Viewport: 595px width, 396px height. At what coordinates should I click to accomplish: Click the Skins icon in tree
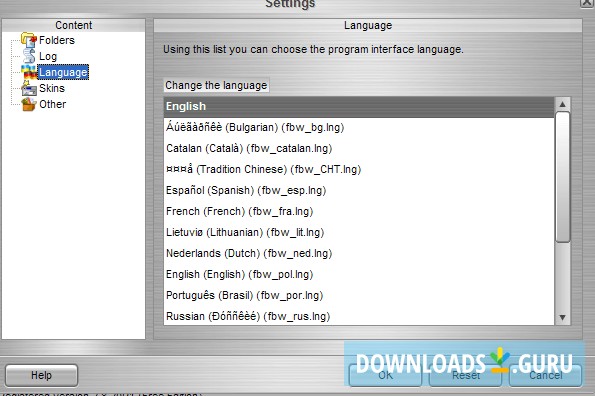coord(29,88)
